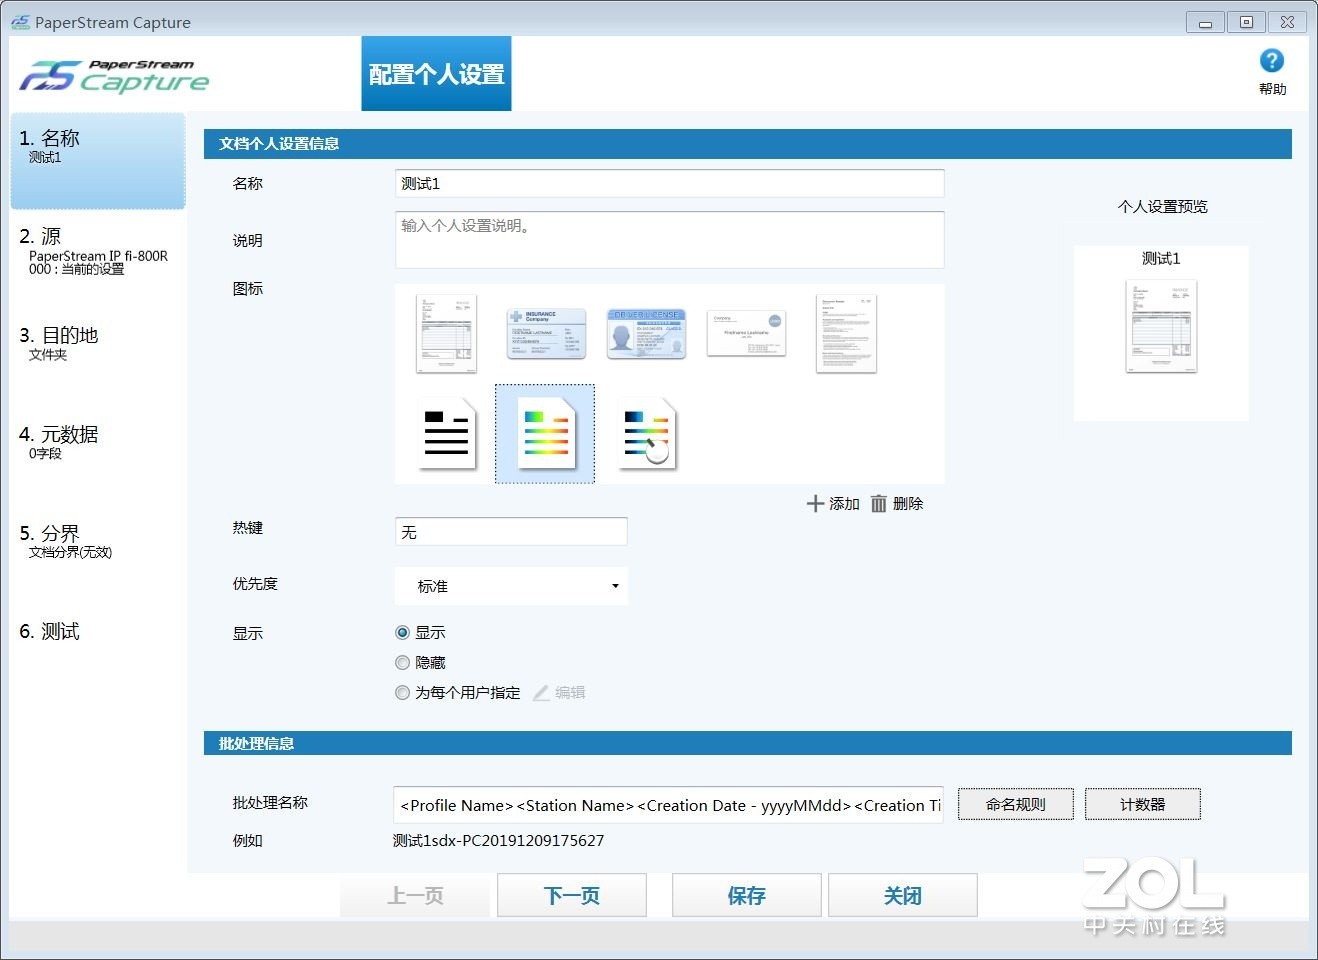Image resolution: width=1318 pixels, height=960 pixels.
Task: Open the help question mark icon
Action: (1271, 62)
